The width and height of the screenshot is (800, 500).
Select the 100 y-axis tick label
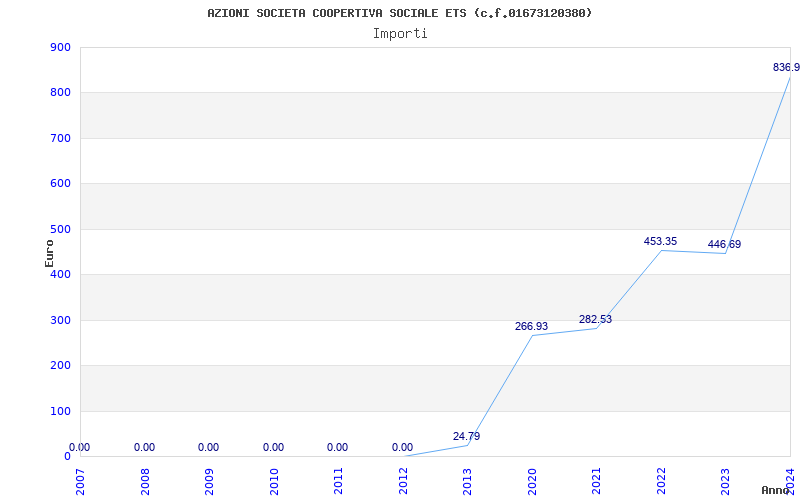click(x=60, y=411)
